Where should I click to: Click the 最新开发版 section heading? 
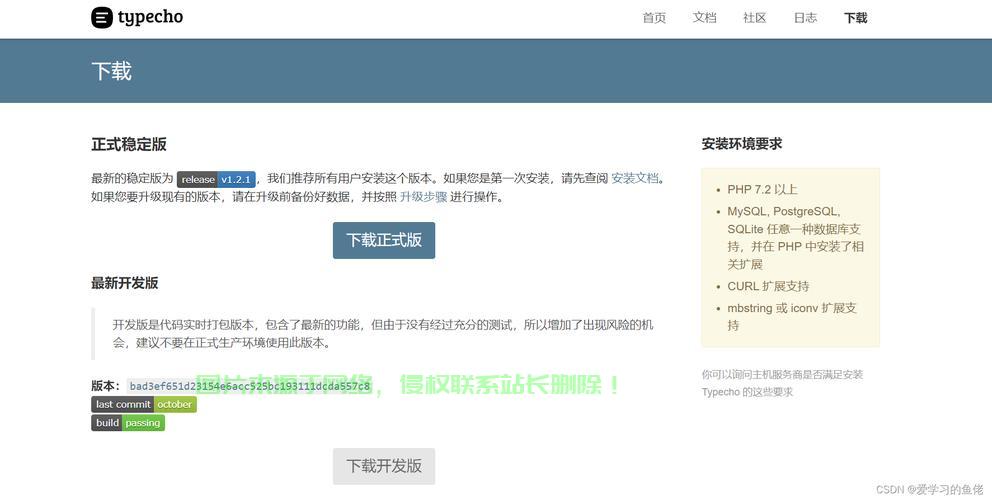pyautogui.click(x=125, y=283)
